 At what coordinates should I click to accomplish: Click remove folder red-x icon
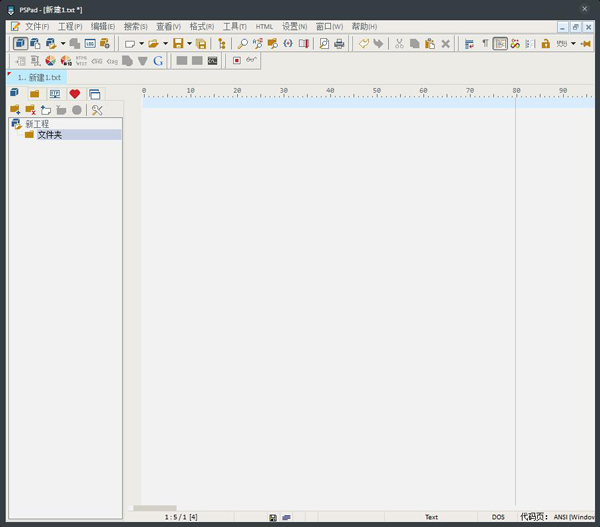(x=30, y=110)
